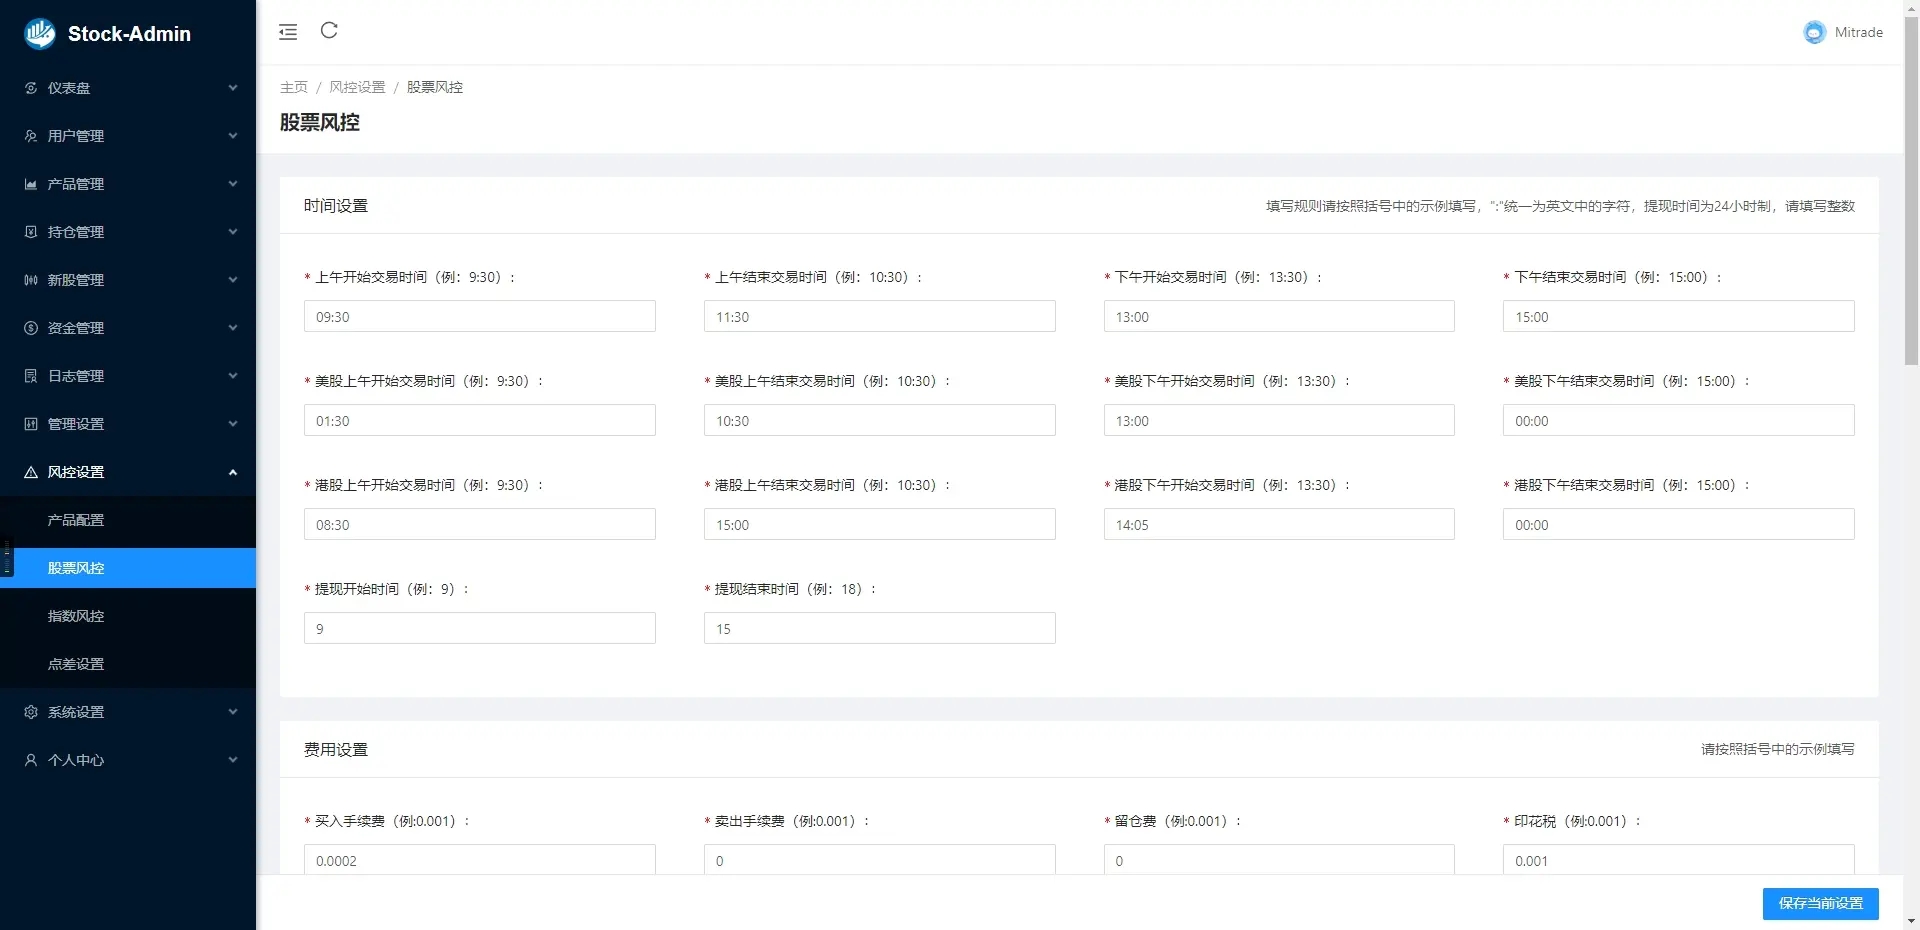Click the scrollbar down arrow
The width and height of the screenshot is (1920, 930).
(1911, 921)
